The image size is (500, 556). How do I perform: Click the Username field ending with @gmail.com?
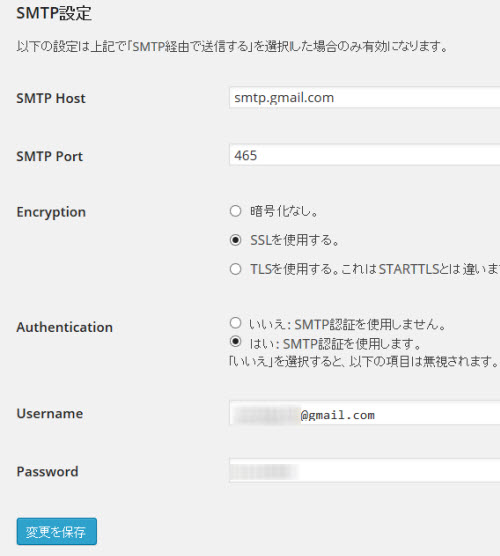pyautogui.click(x=365, y=413)
